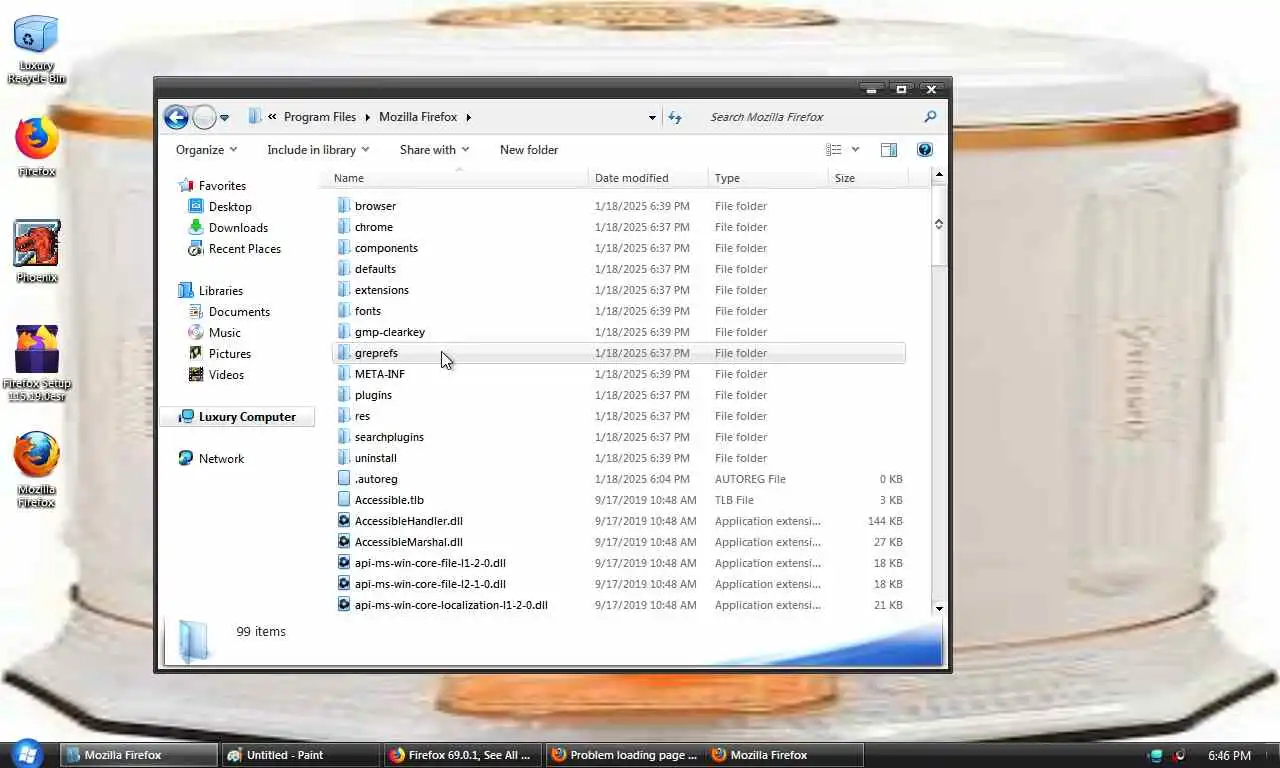Launch Firefox from the desktop shortcut

[36, 147]
